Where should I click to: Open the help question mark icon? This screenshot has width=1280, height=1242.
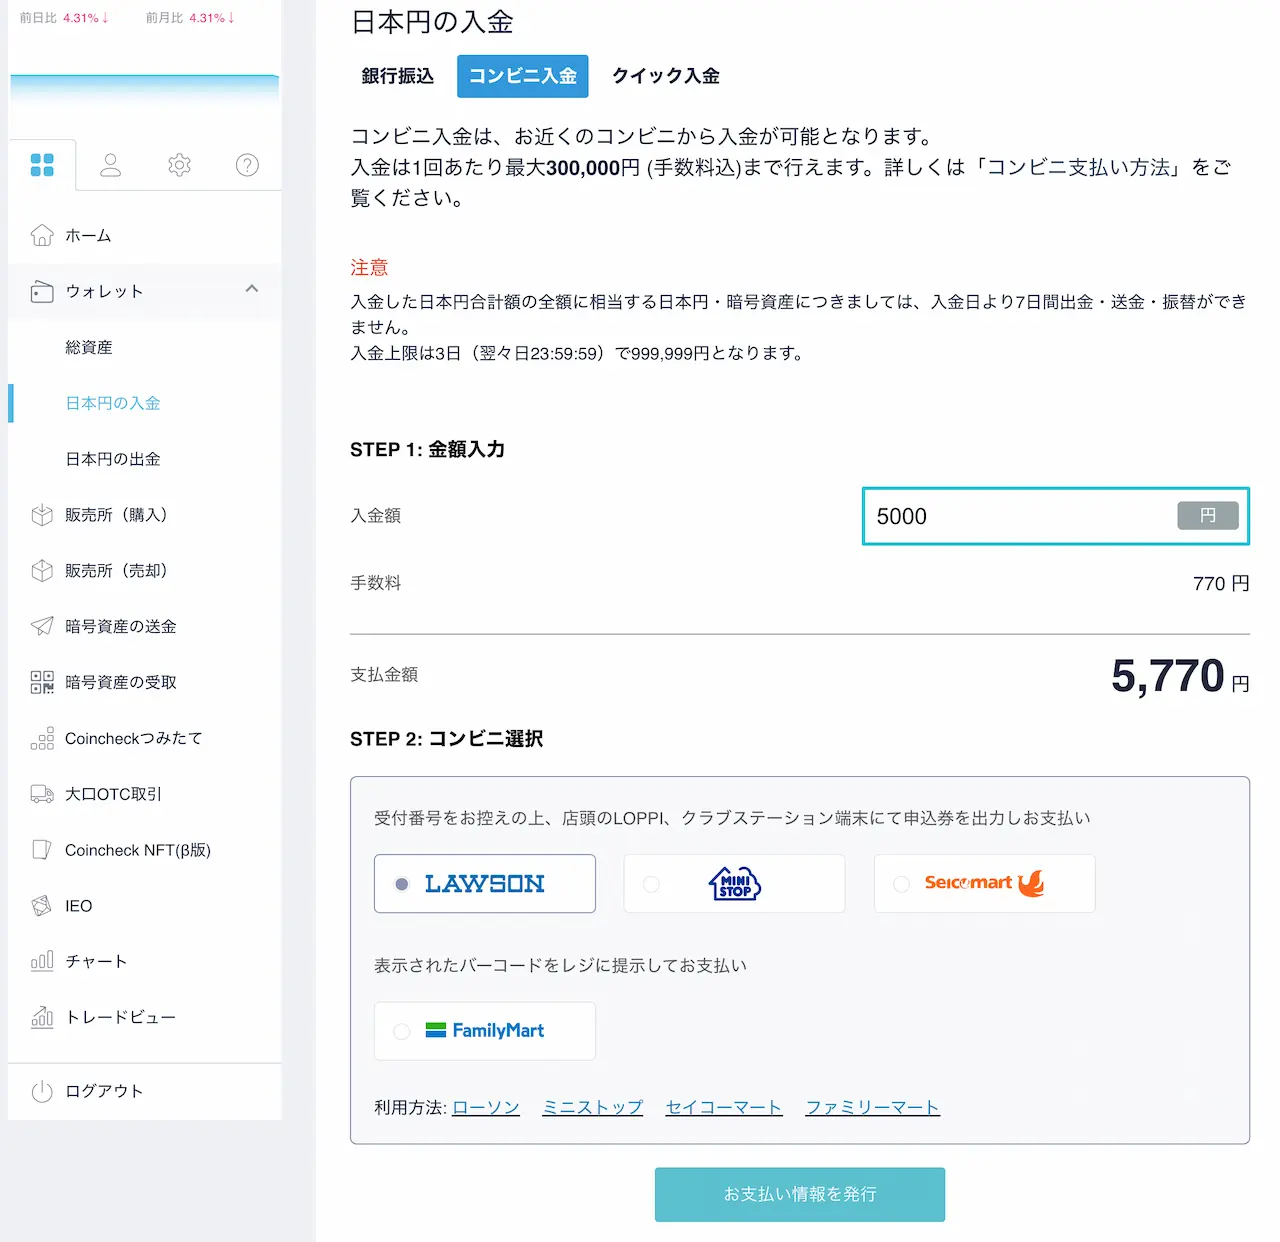[x=247, y=165]
